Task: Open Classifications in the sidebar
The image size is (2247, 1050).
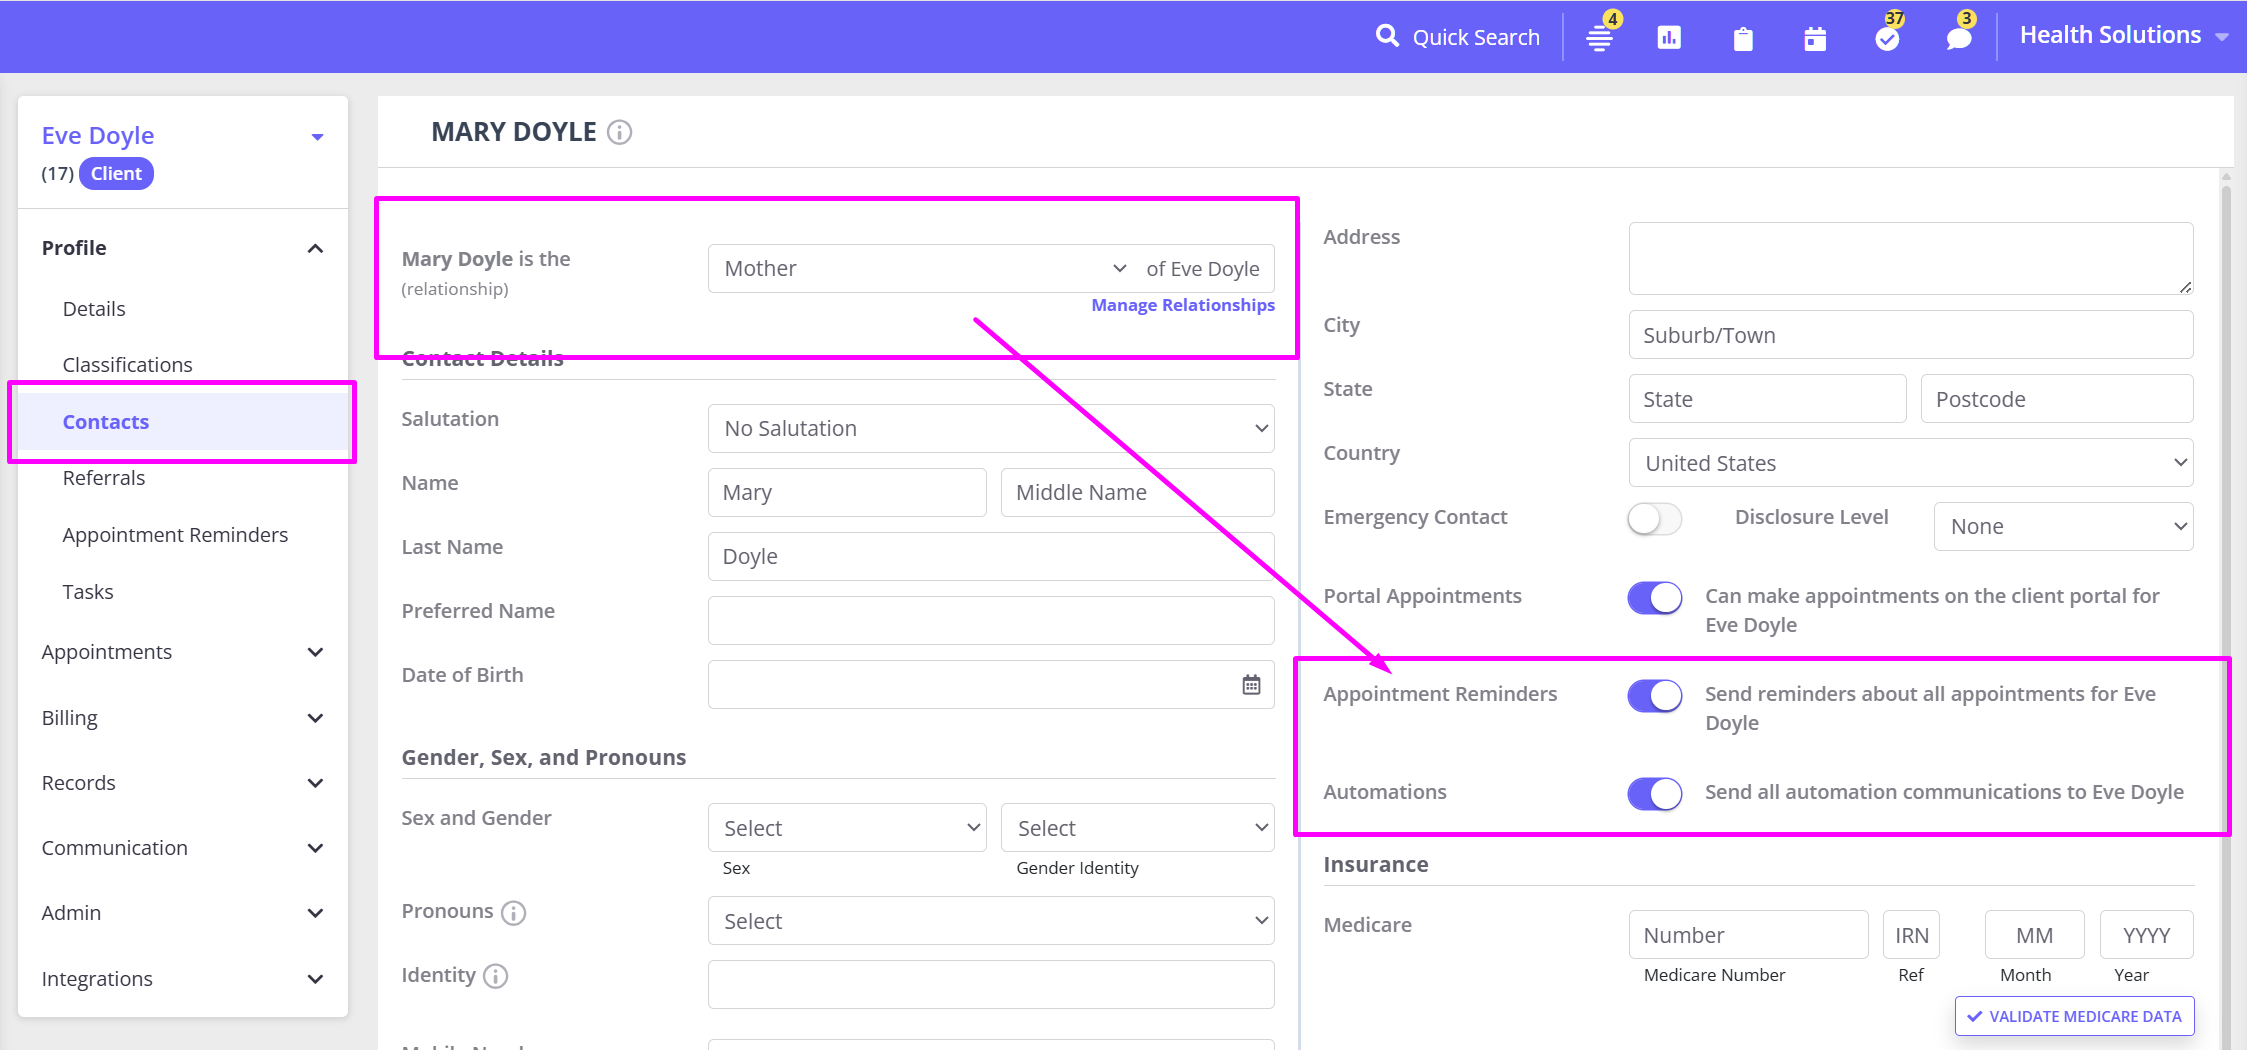Action: (127, 365)
